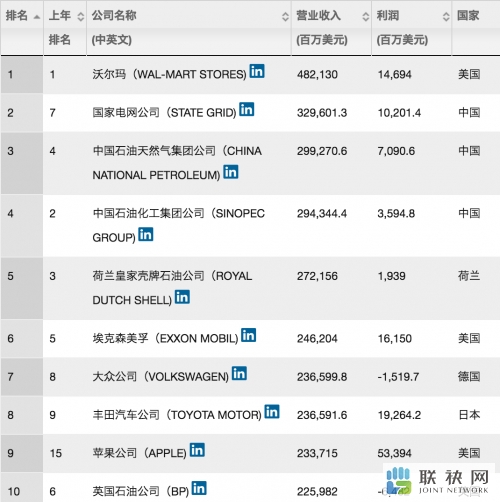This screenshot has height=502, width=500.
Task: Click the 国家 column header
Action: 468,16
